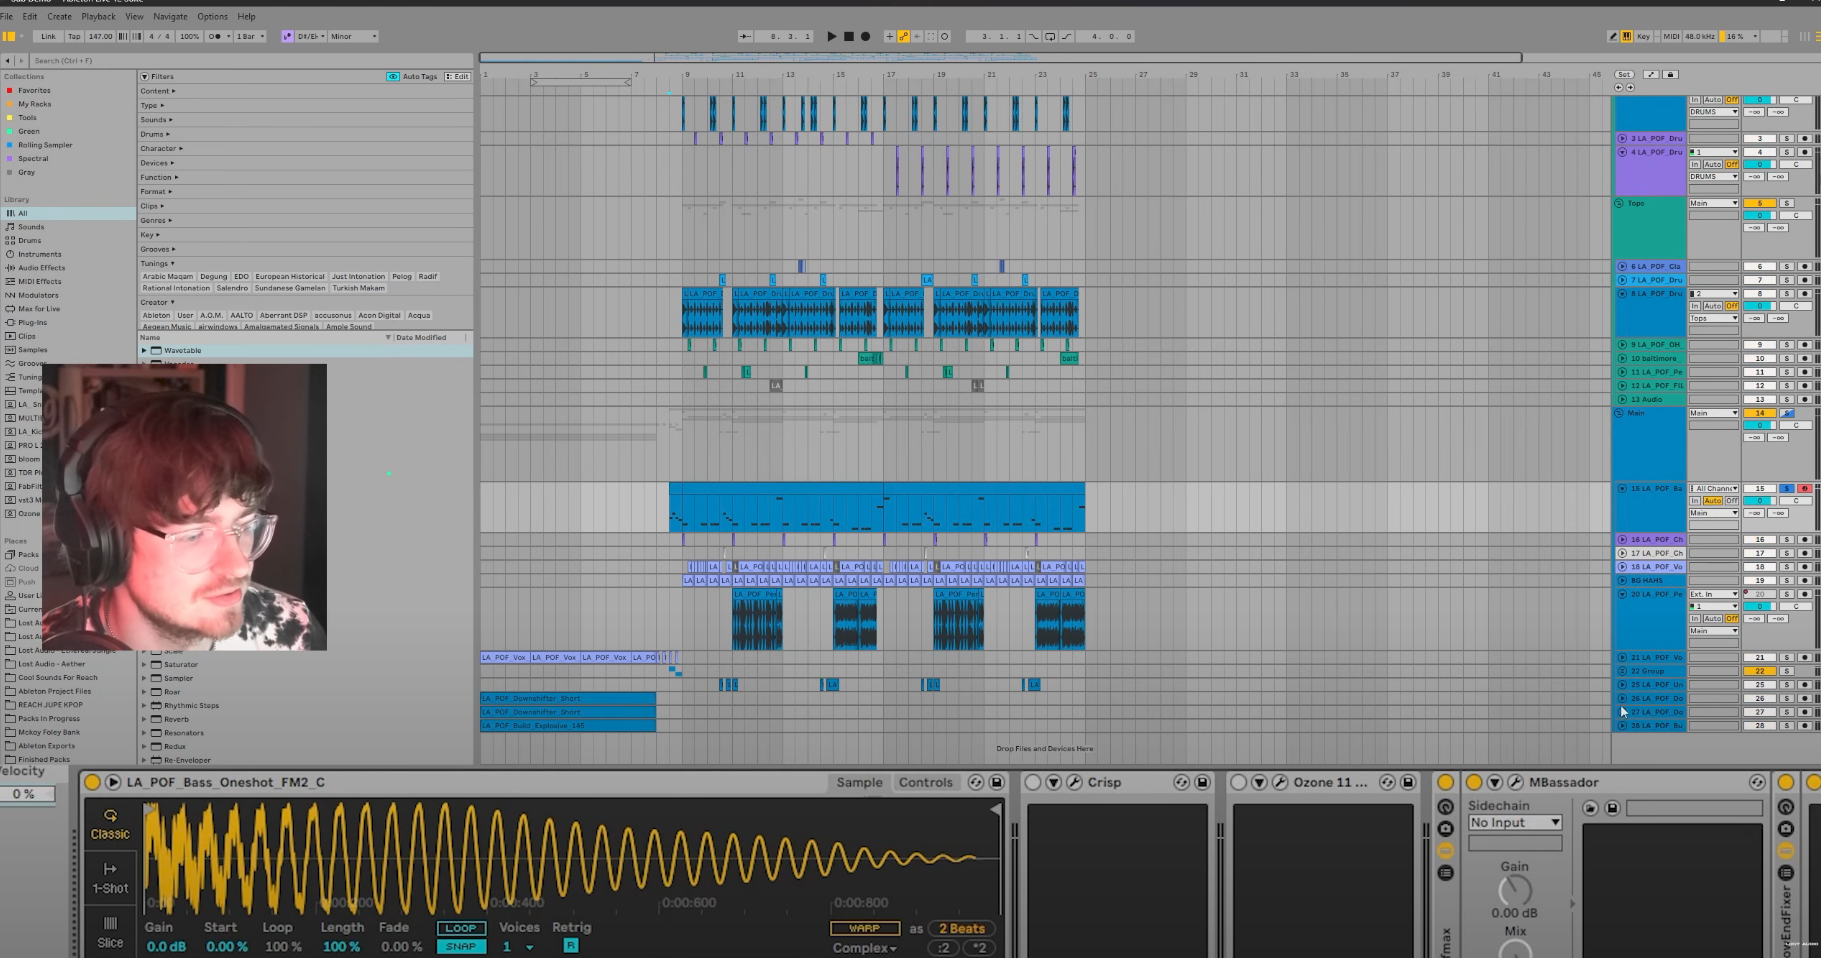Image resolution: width=1821 pixels, height=958 pixels.
Task: Open the Playback menu
Action: [x=98, y=16]
